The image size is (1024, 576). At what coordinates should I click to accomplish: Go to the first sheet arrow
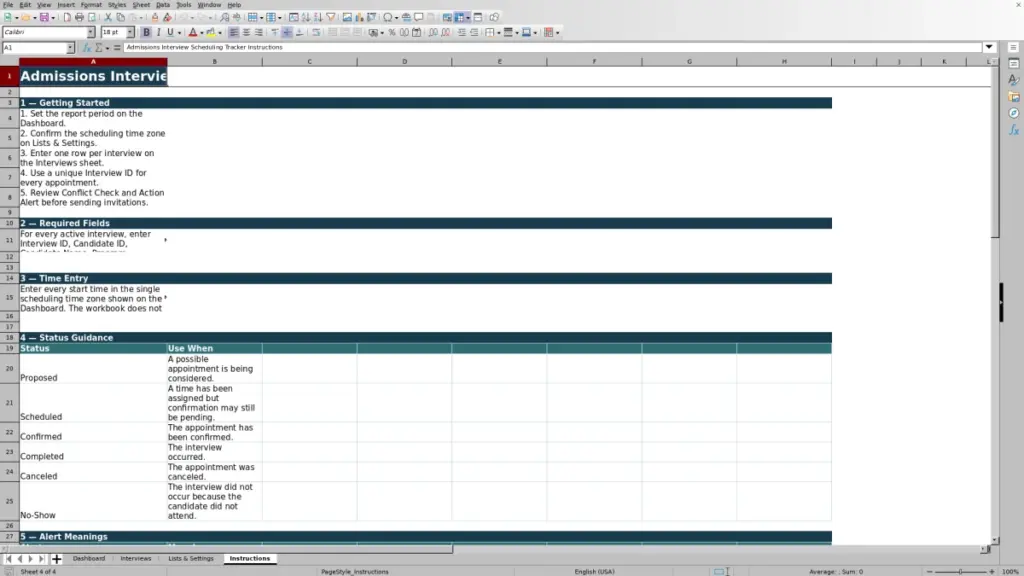coord(8,559)
